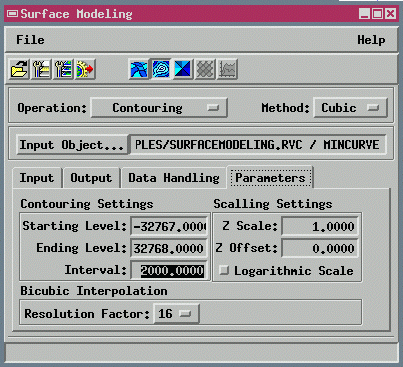Switch to the Data Handling tab
This screenshot has height=367, width=403.
pos(174,178)
